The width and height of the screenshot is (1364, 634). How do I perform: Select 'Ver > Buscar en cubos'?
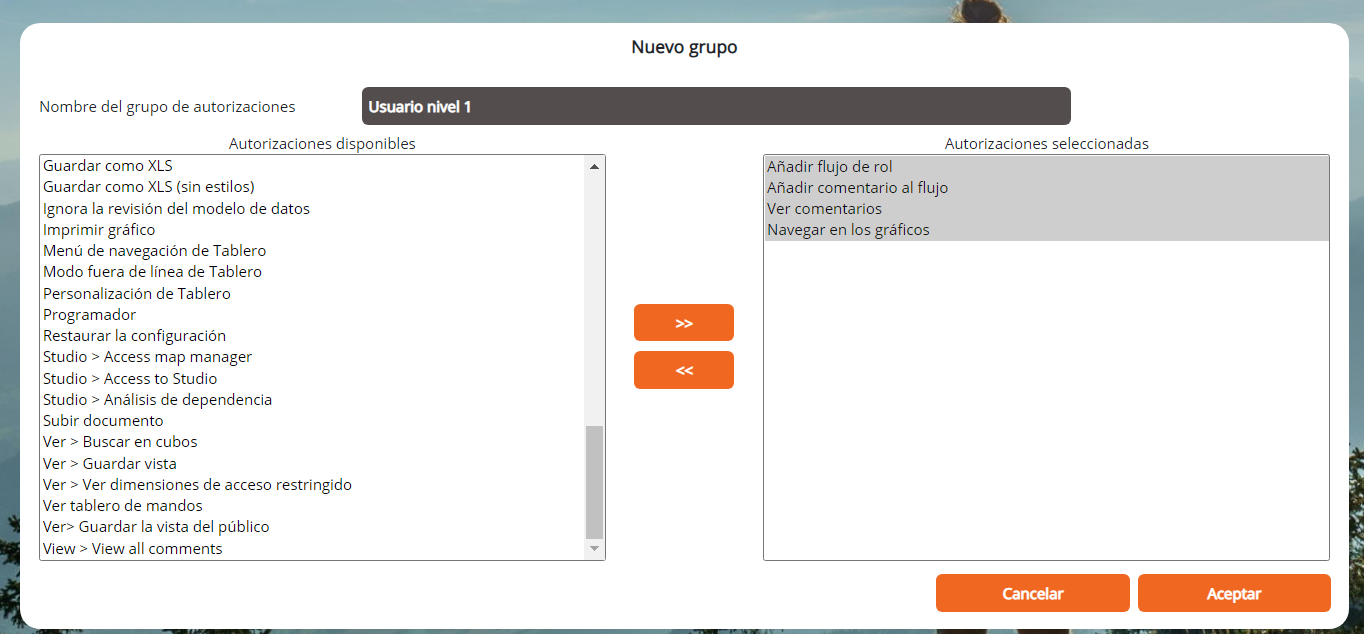120,442
